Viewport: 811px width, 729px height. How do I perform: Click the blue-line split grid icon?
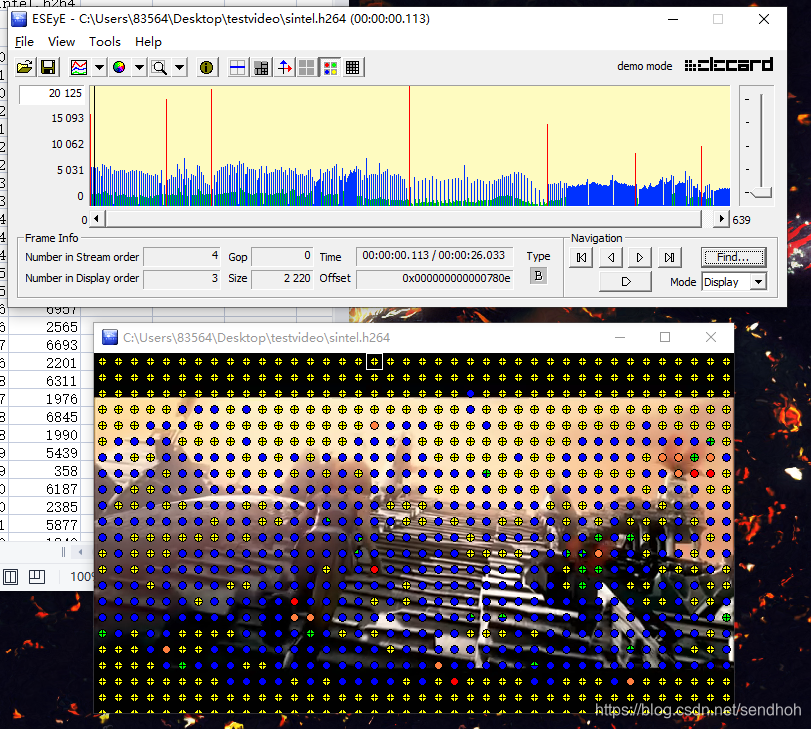pyautogui.click(x=237, y=67)
